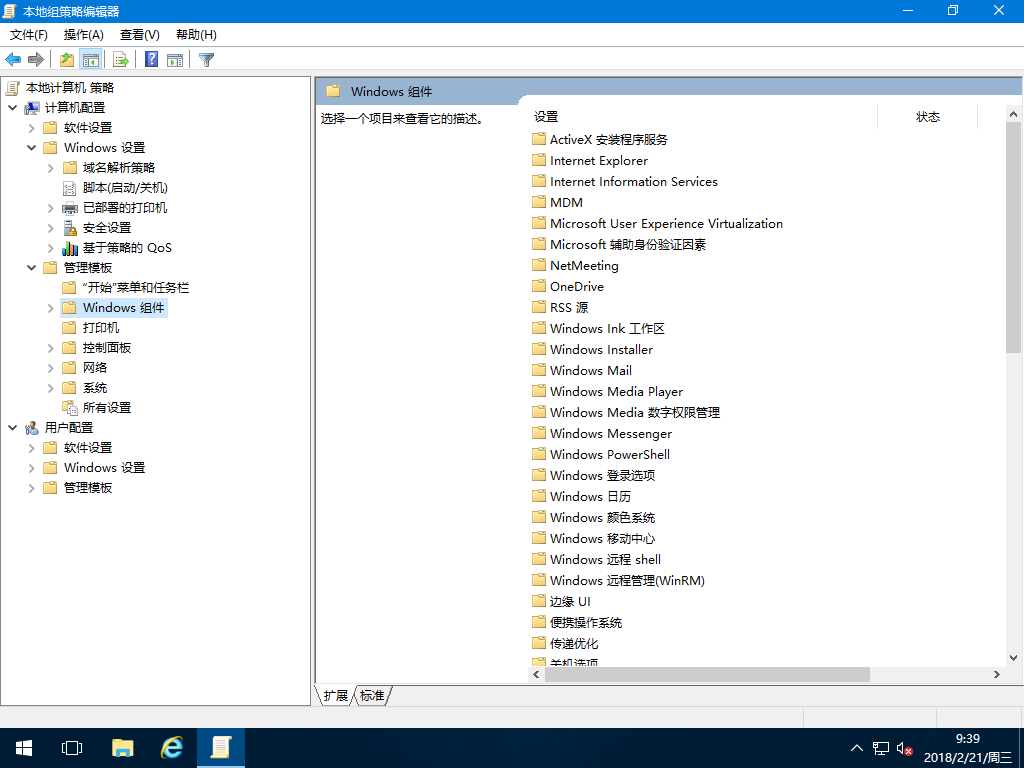Screen dimensions: 1024x768
Task: Click the up one level folder icon
Action: (66, 59)
